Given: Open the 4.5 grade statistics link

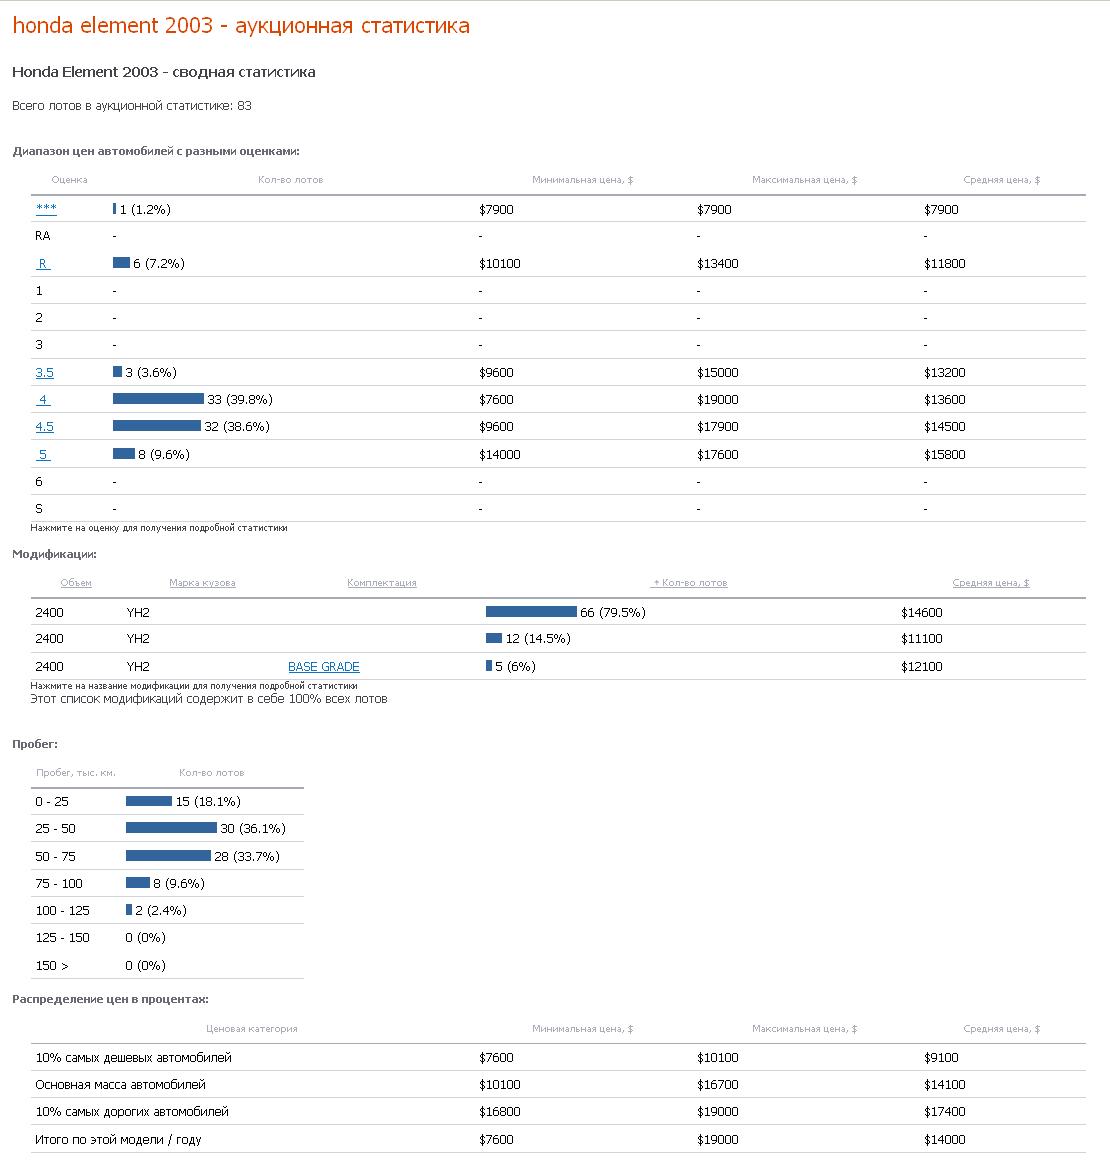Looking at the screenshot, I should click(x=45, y=427).
